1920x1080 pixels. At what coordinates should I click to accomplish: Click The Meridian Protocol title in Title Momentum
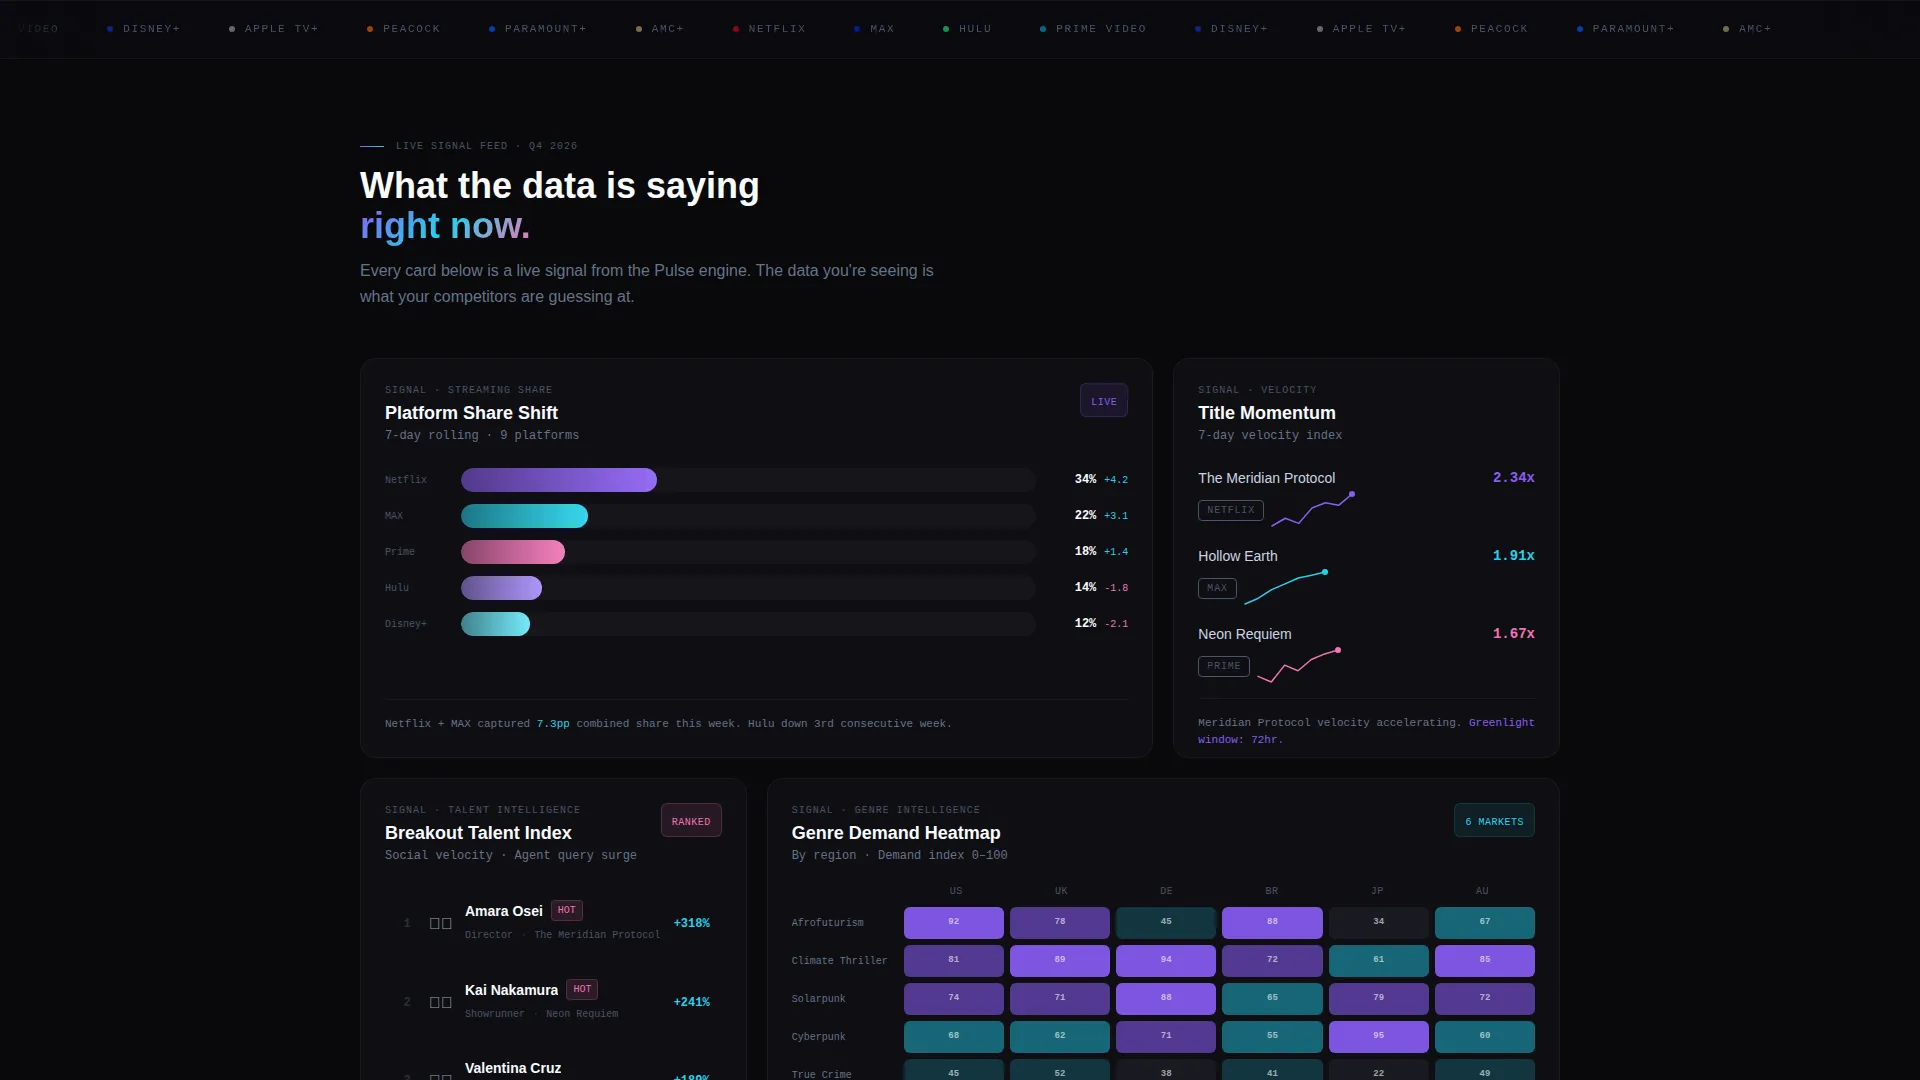pyautogui.click(x=1266, y=478)
